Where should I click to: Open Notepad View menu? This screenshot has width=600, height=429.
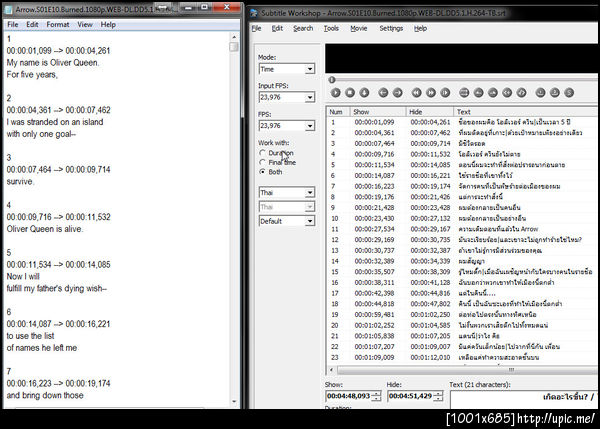pyautogui.click(x=85, y=24)
